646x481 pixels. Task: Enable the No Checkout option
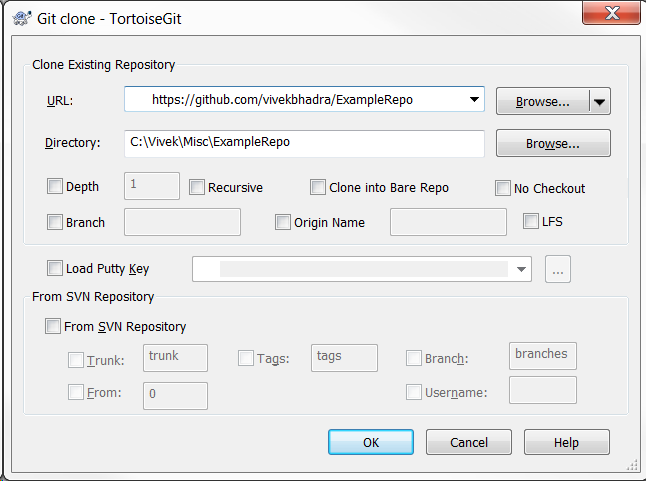tap(503, 188)
